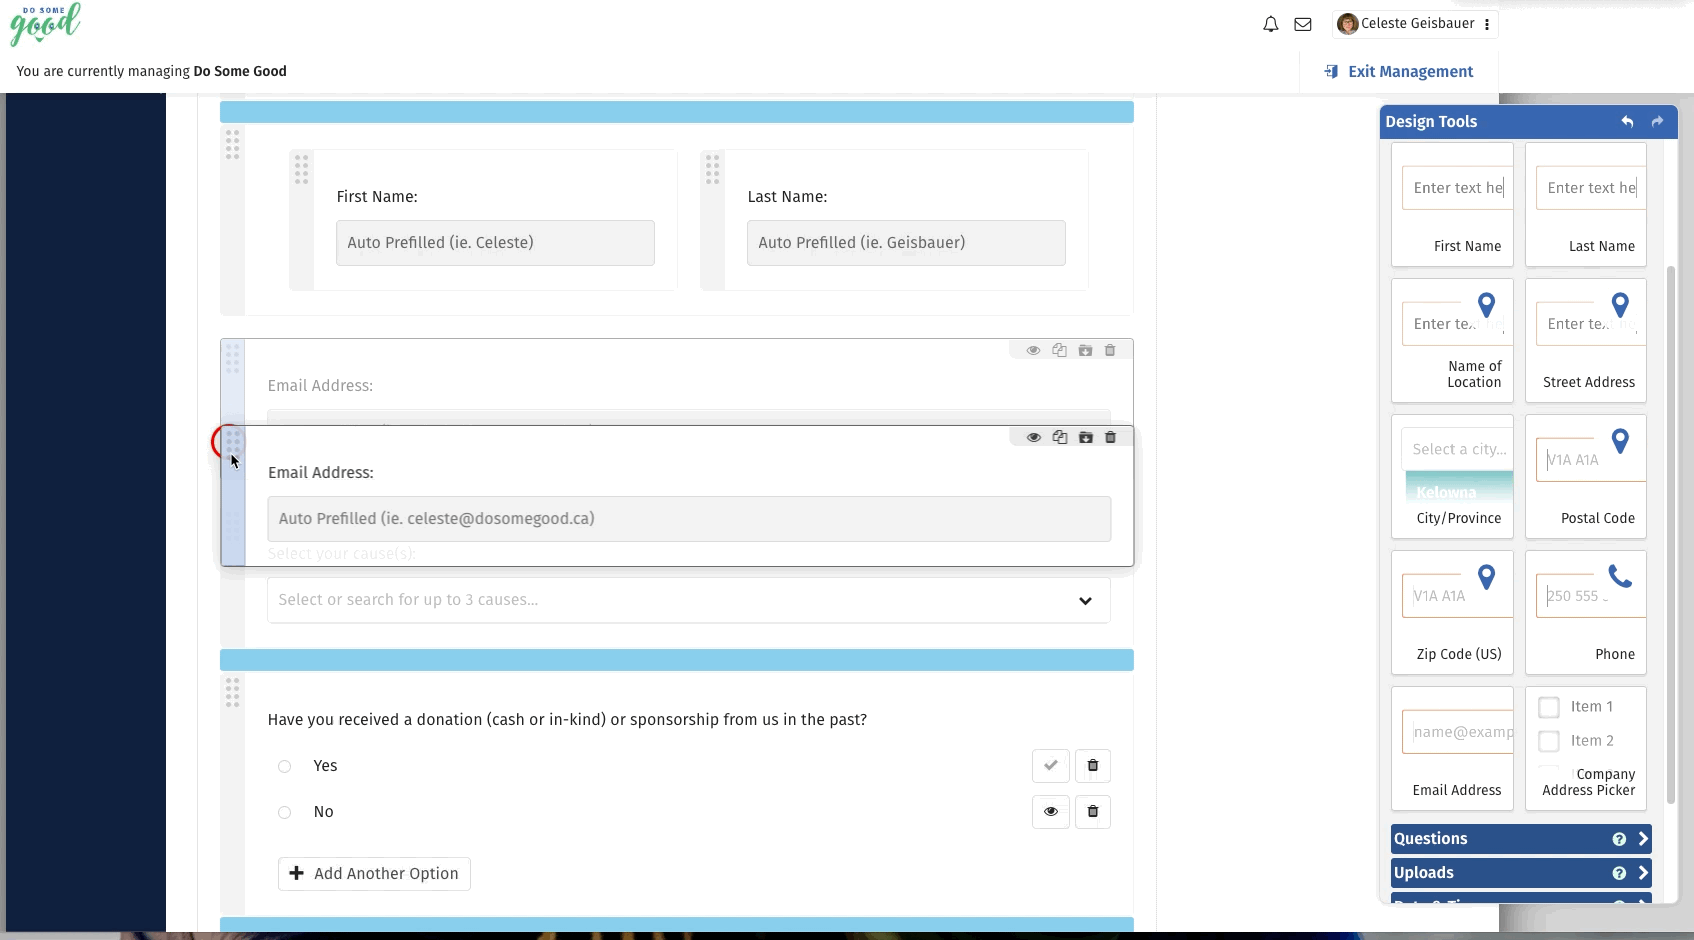Undo last change in Design Tools
1694x940 pixels.
tap(1627, 121)
